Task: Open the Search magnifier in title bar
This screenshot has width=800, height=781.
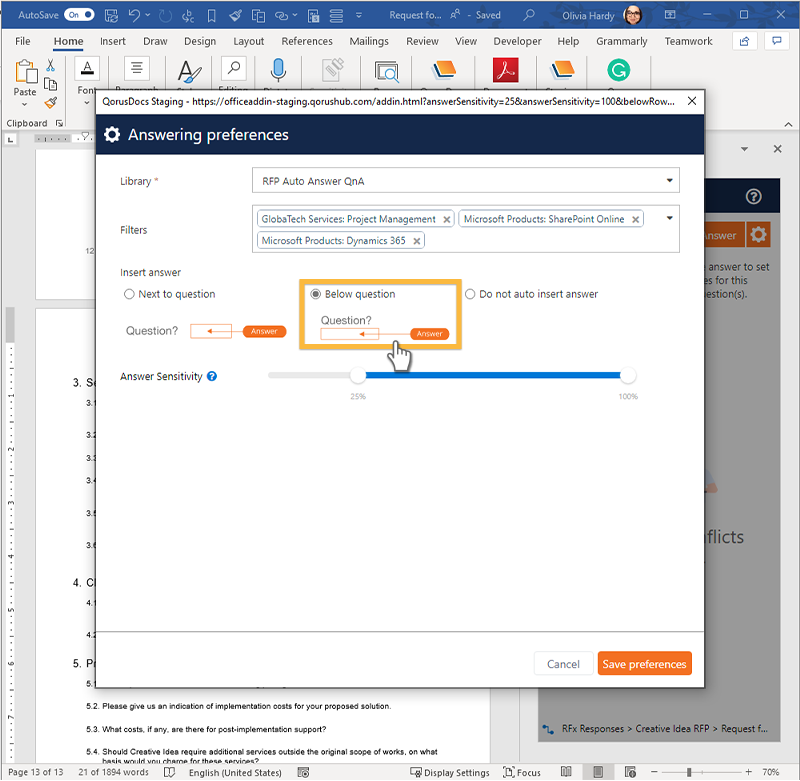Action: (529, 15)
